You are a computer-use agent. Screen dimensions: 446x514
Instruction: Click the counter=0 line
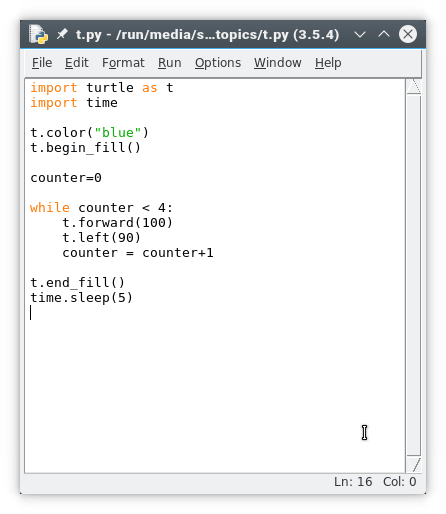pyautogui.click(x=66, y=178)
